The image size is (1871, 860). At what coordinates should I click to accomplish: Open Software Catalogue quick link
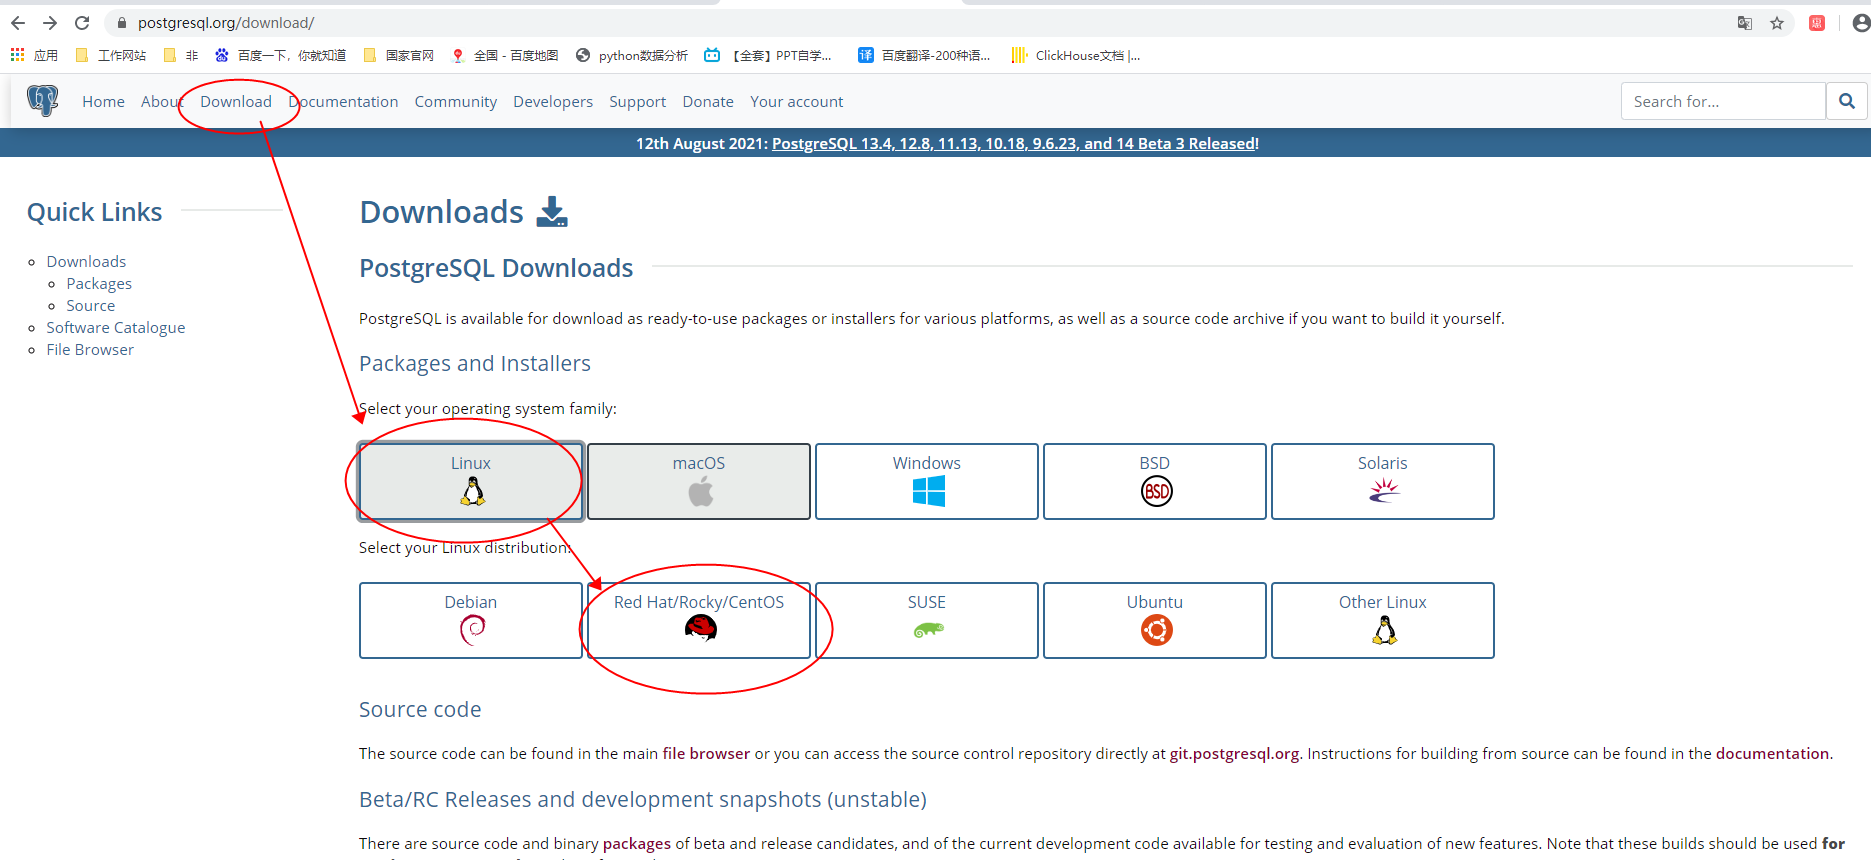click(116, 327)
